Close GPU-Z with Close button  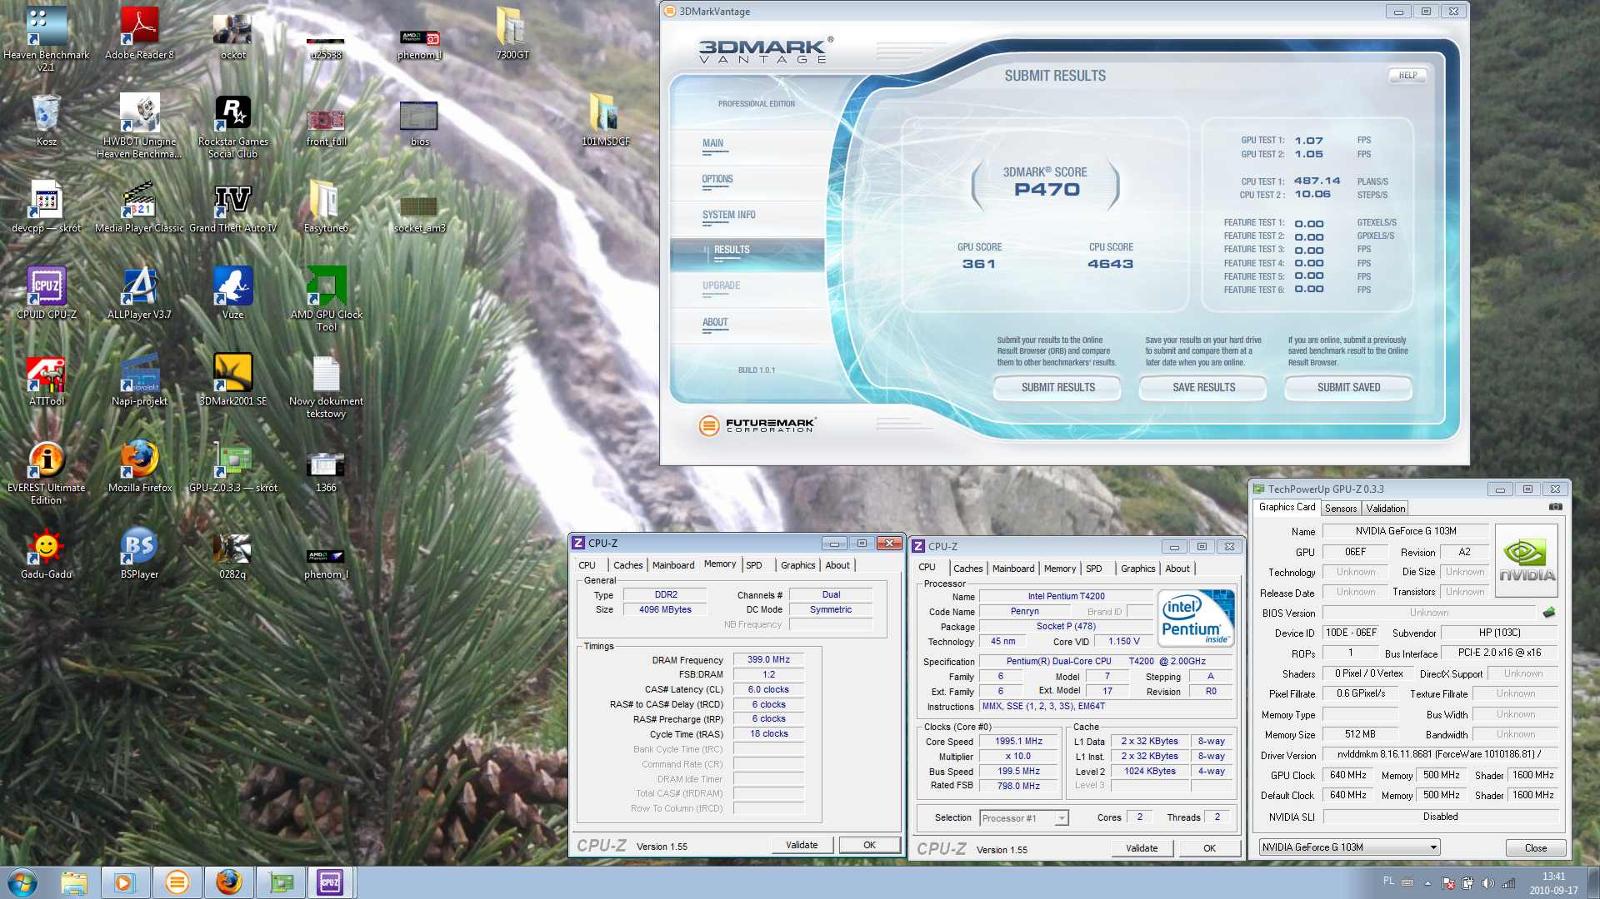[x=1536, y=848]
